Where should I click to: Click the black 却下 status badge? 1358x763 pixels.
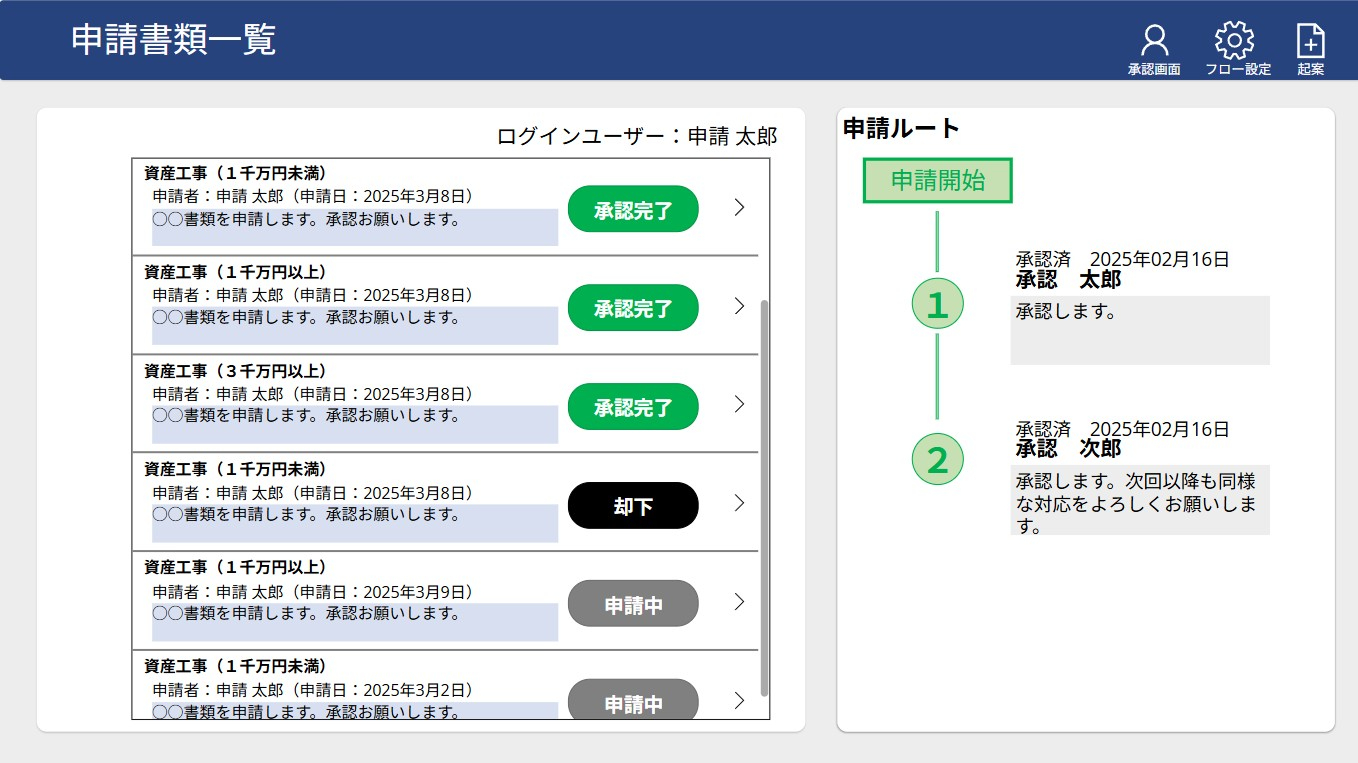[x=633, y=506]
